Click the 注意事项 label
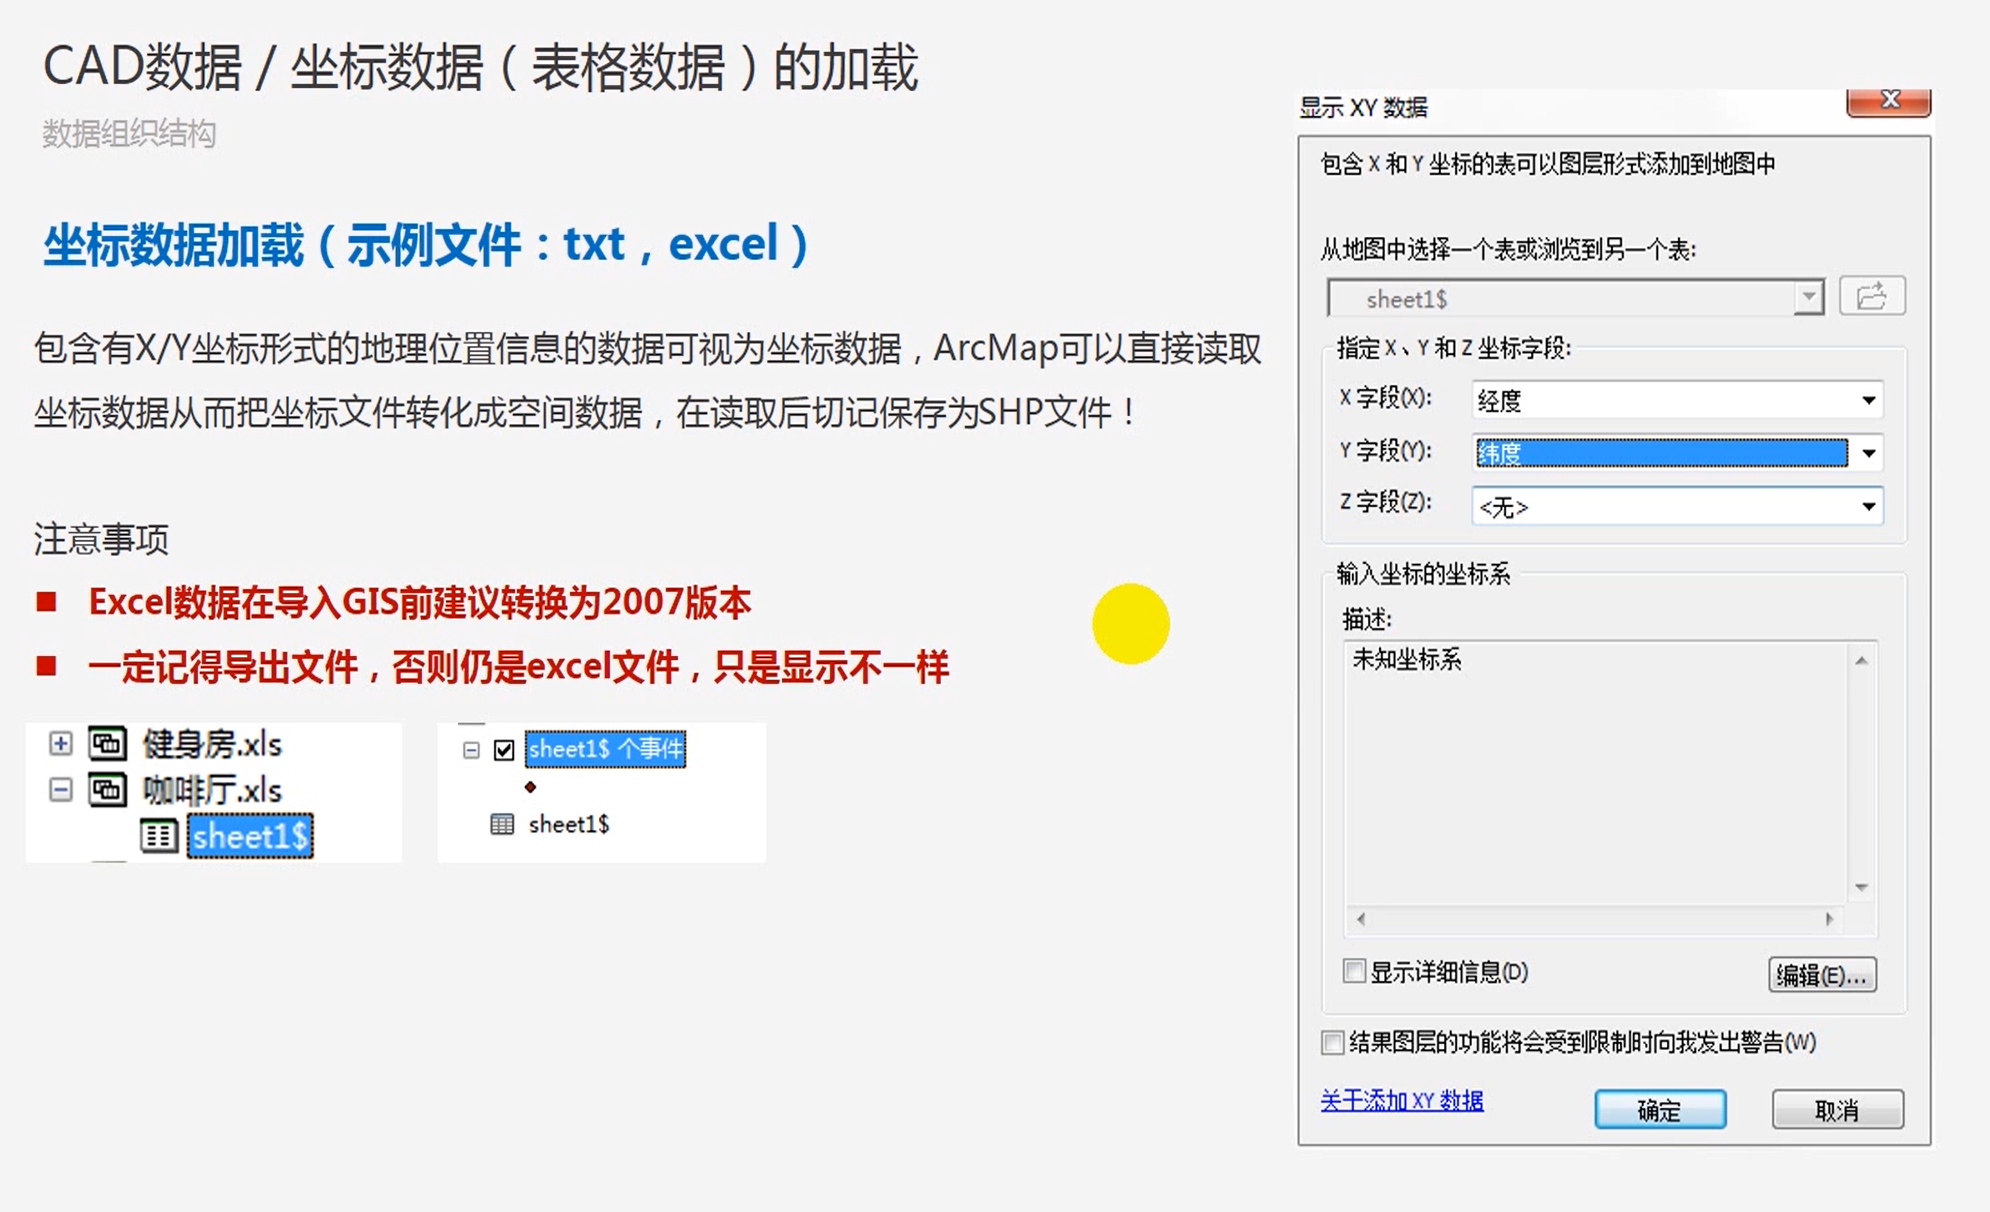 (x=101, y=540)
